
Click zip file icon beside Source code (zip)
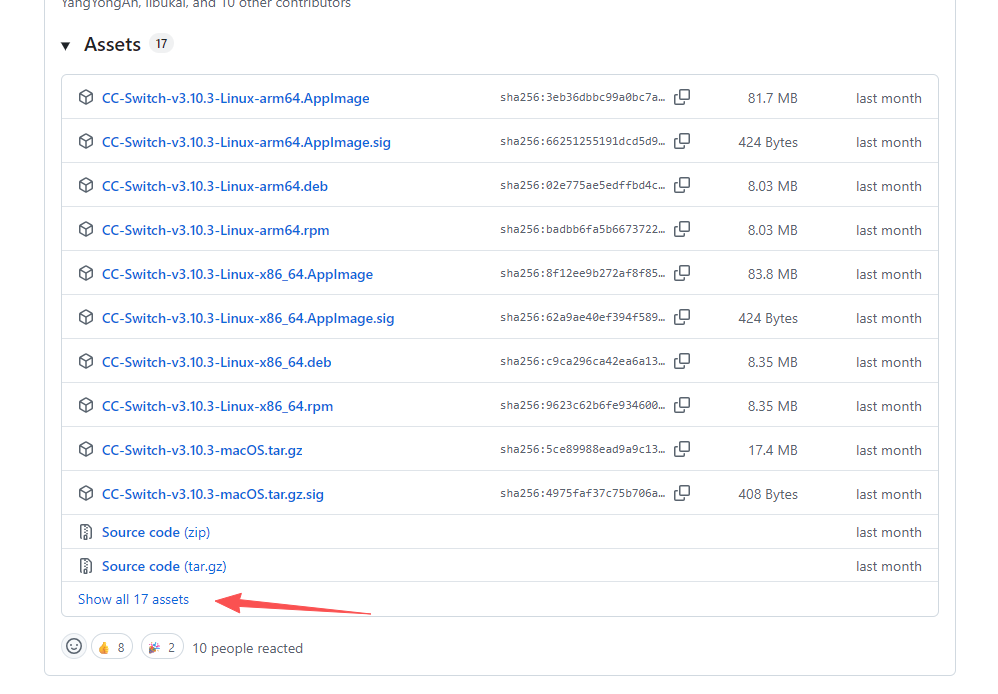point(86,532)
